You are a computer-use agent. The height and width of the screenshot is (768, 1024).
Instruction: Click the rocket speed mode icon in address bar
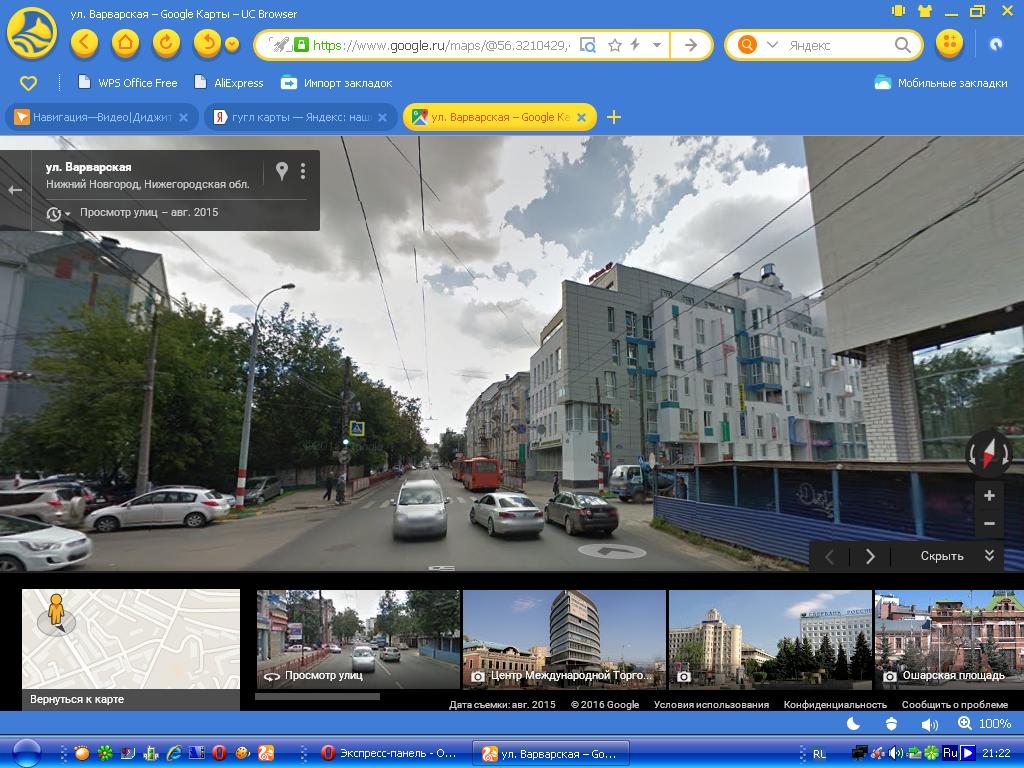coord(279,45)
